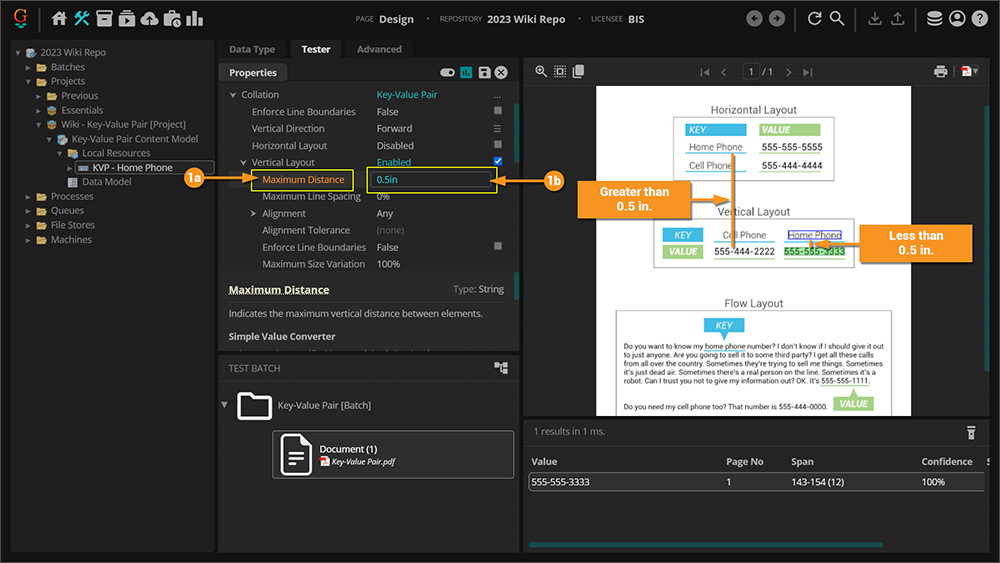This screenshot has height=563, width=1000.
Task: Print document using the printer icon
Action: (x=940, y=72)
